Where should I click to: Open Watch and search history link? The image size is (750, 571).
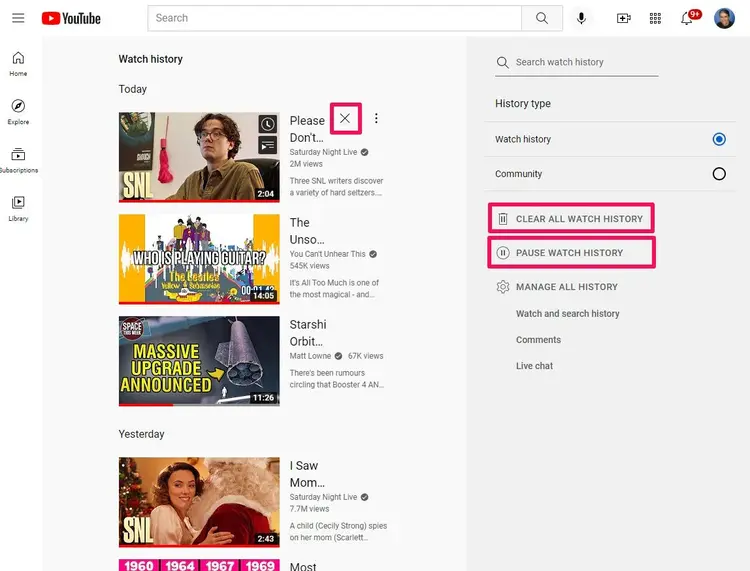(567, 314)
